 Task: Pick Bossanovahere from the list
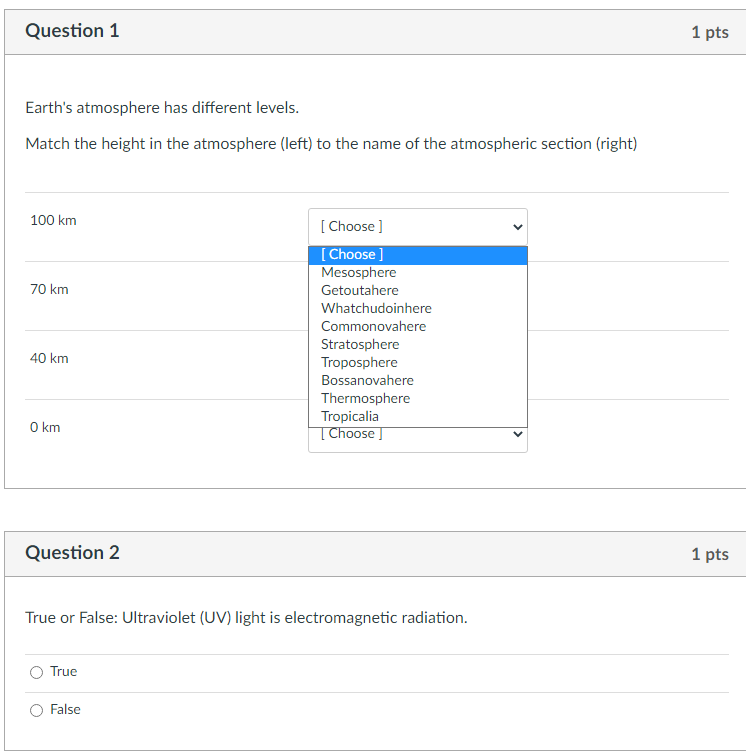pos(417,380)
